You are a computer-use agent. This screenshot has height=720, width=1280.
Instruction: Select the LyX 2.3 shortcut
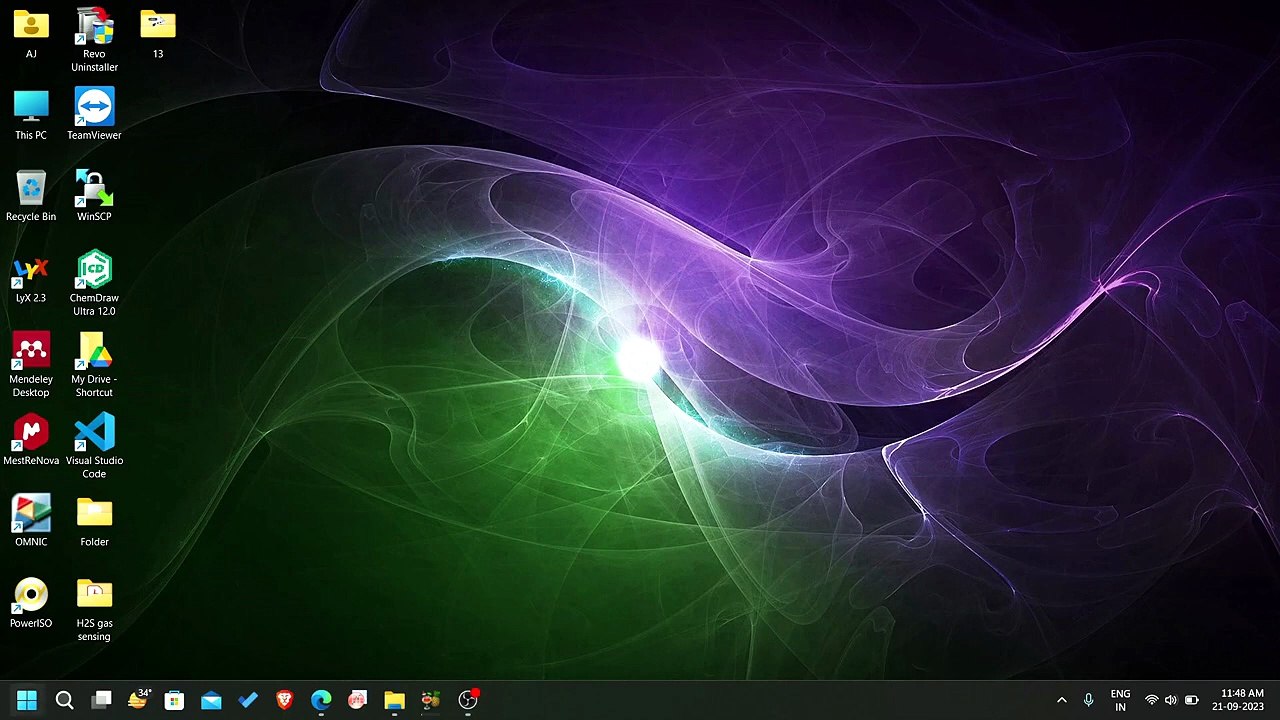31,278
